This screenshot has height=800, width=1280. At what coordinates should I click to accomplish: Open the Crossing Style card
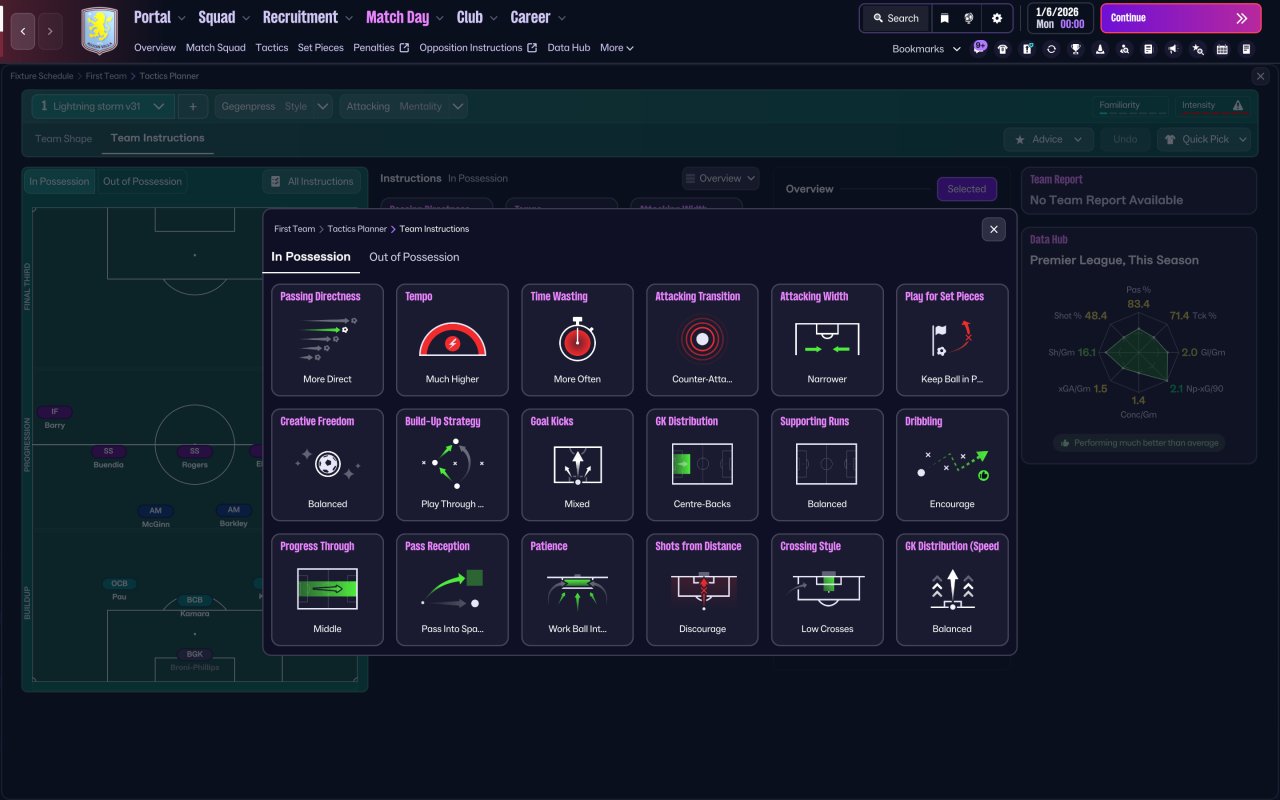(x=827, y=590)
